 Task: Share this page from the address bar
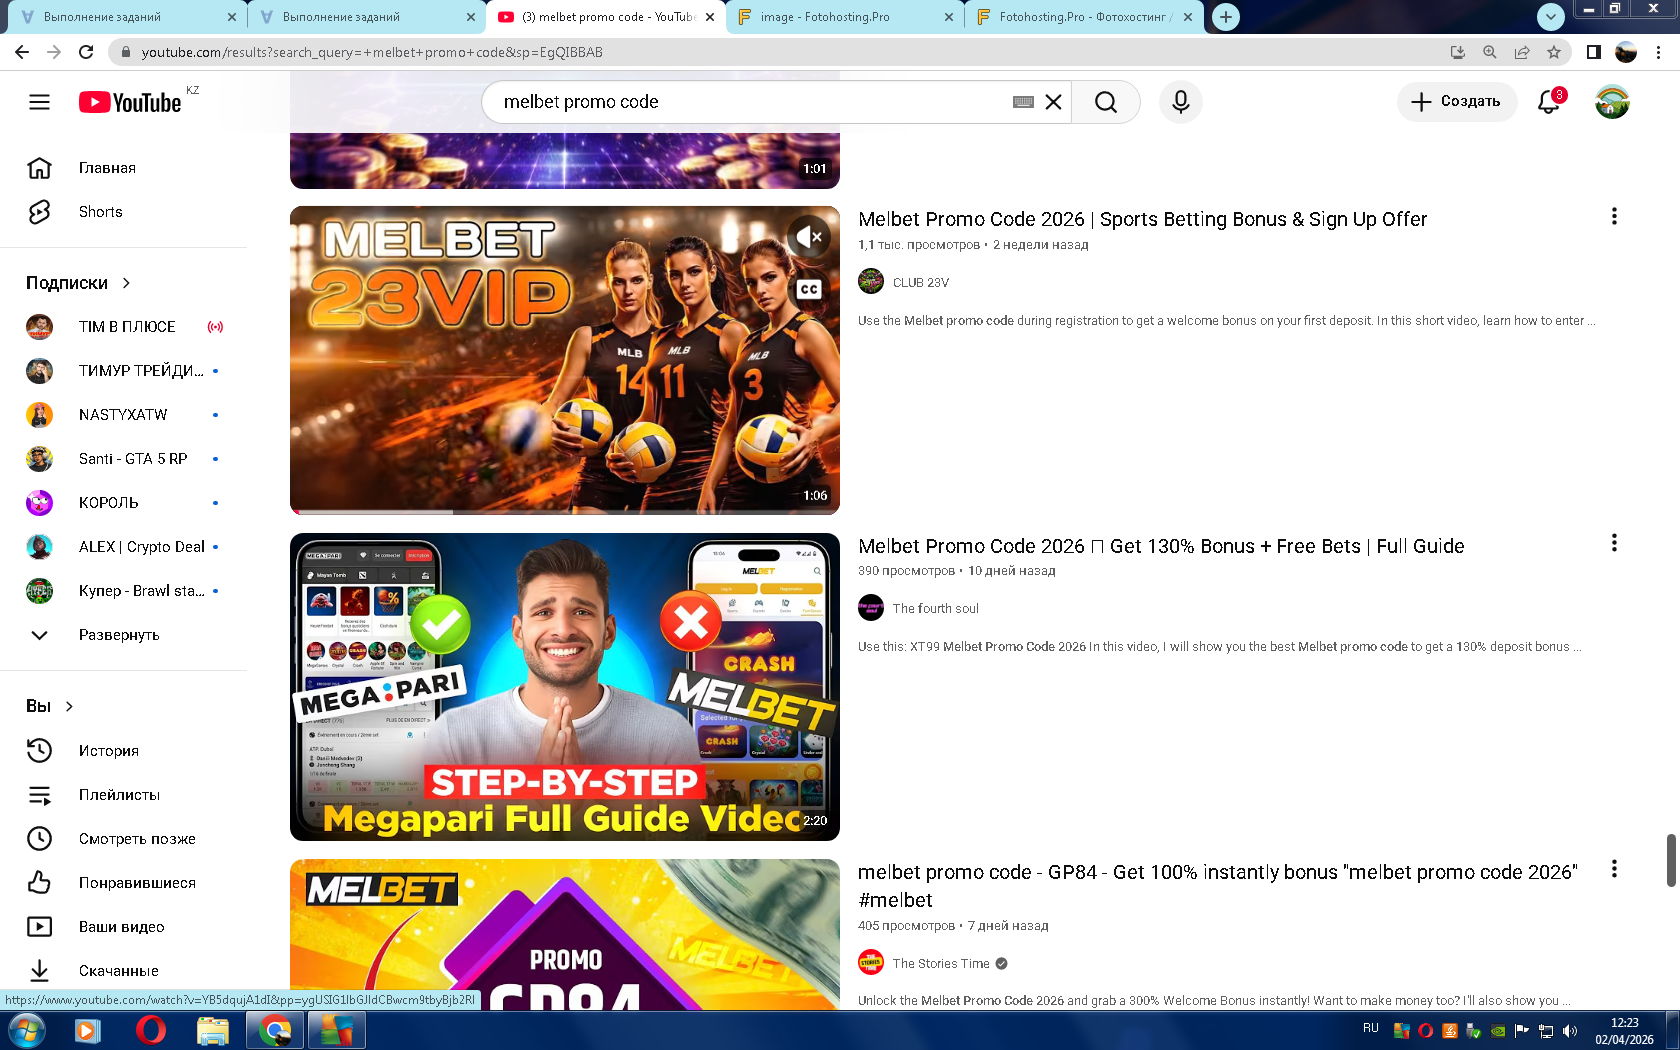tap(1522, 52)
